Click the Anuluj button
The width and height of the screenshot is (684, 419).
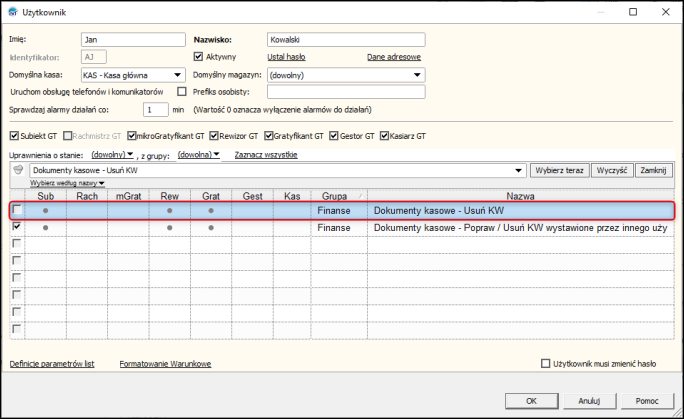(589, 401)
